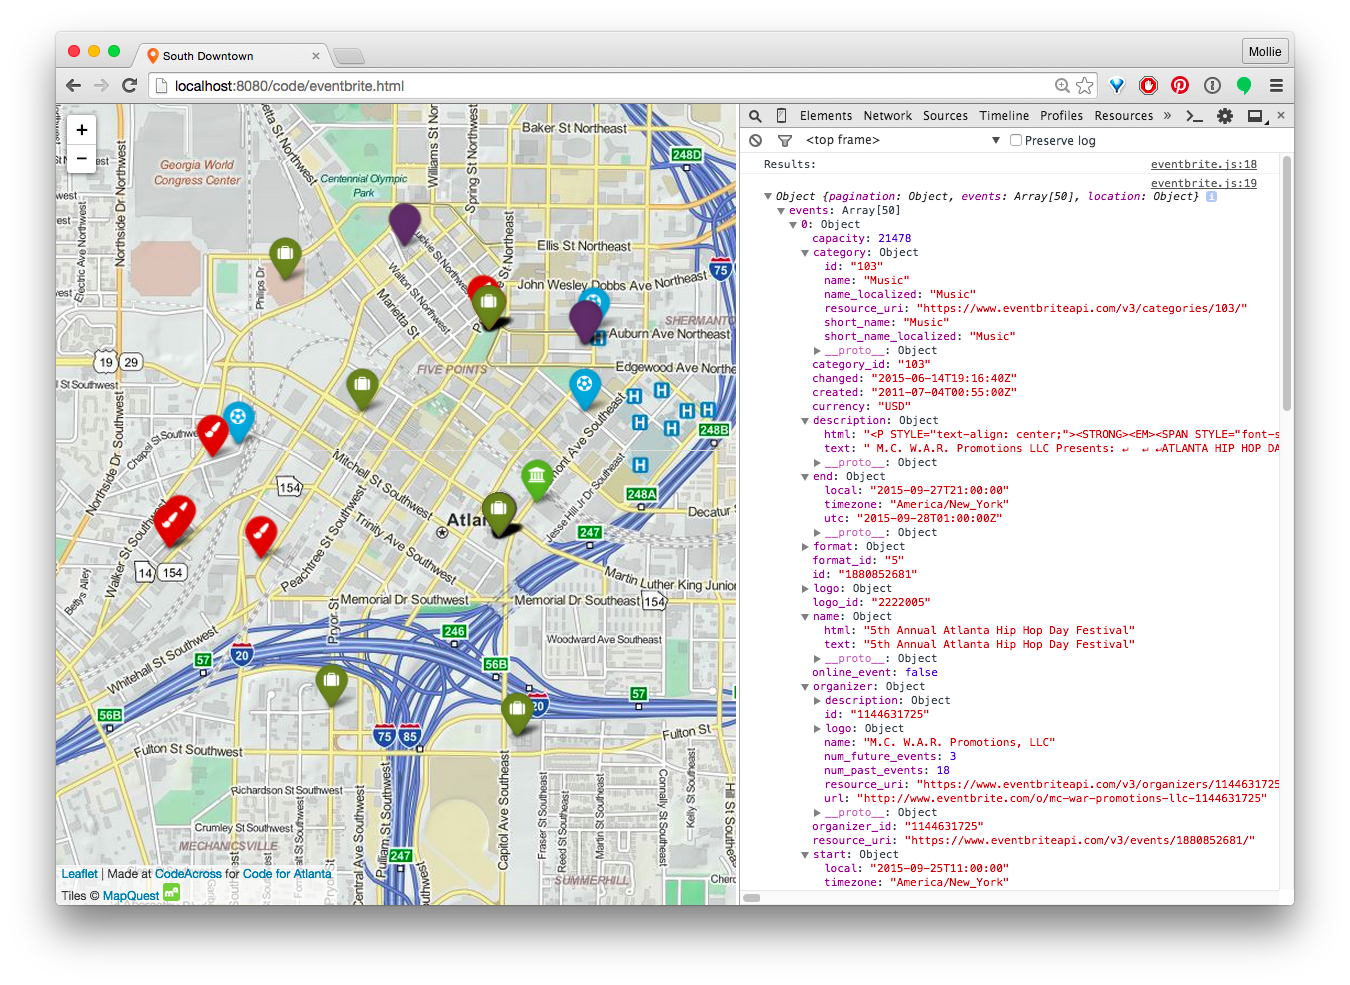Bookmark this page with the star icon
1350x985 pixels.
coord(1085,86)
